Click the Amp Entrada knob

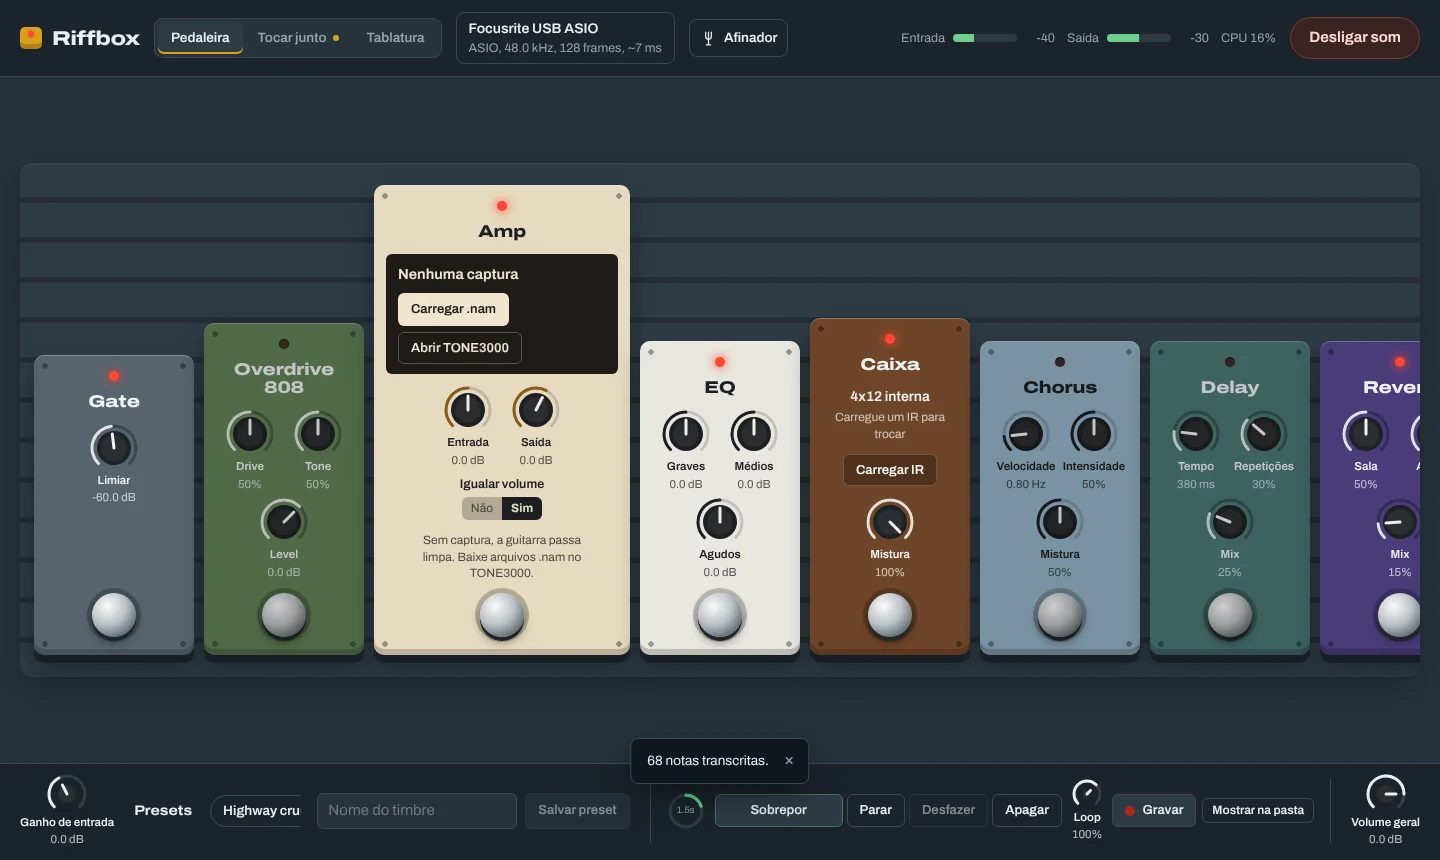(468, 408)
